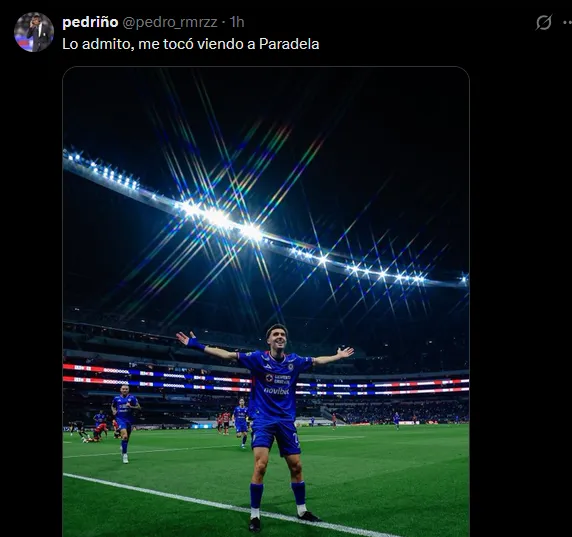Open the @pedro_rmrzz handle link
Screen dimensions: 572x537
(x=170, y=22)
